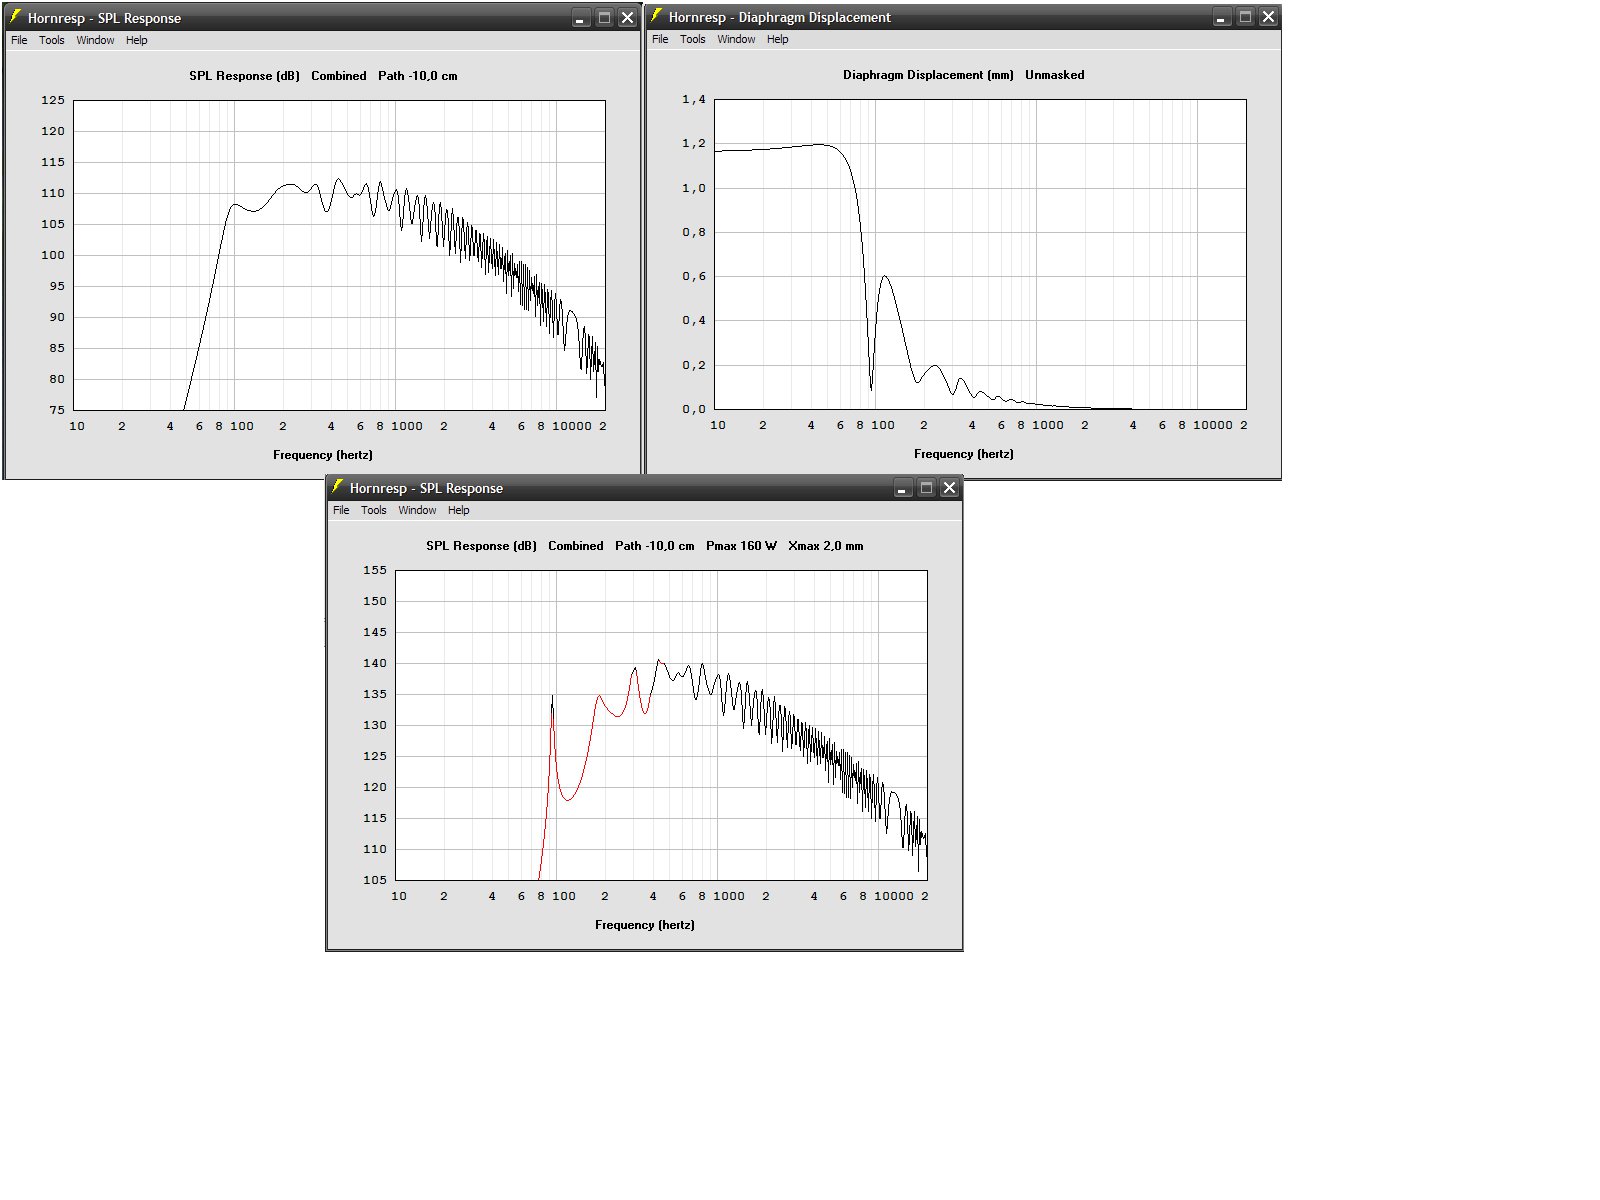
Task: Open Tools menu in Diaphragm Displacement window
Action: pyautogui.click(x=693, y=40)
